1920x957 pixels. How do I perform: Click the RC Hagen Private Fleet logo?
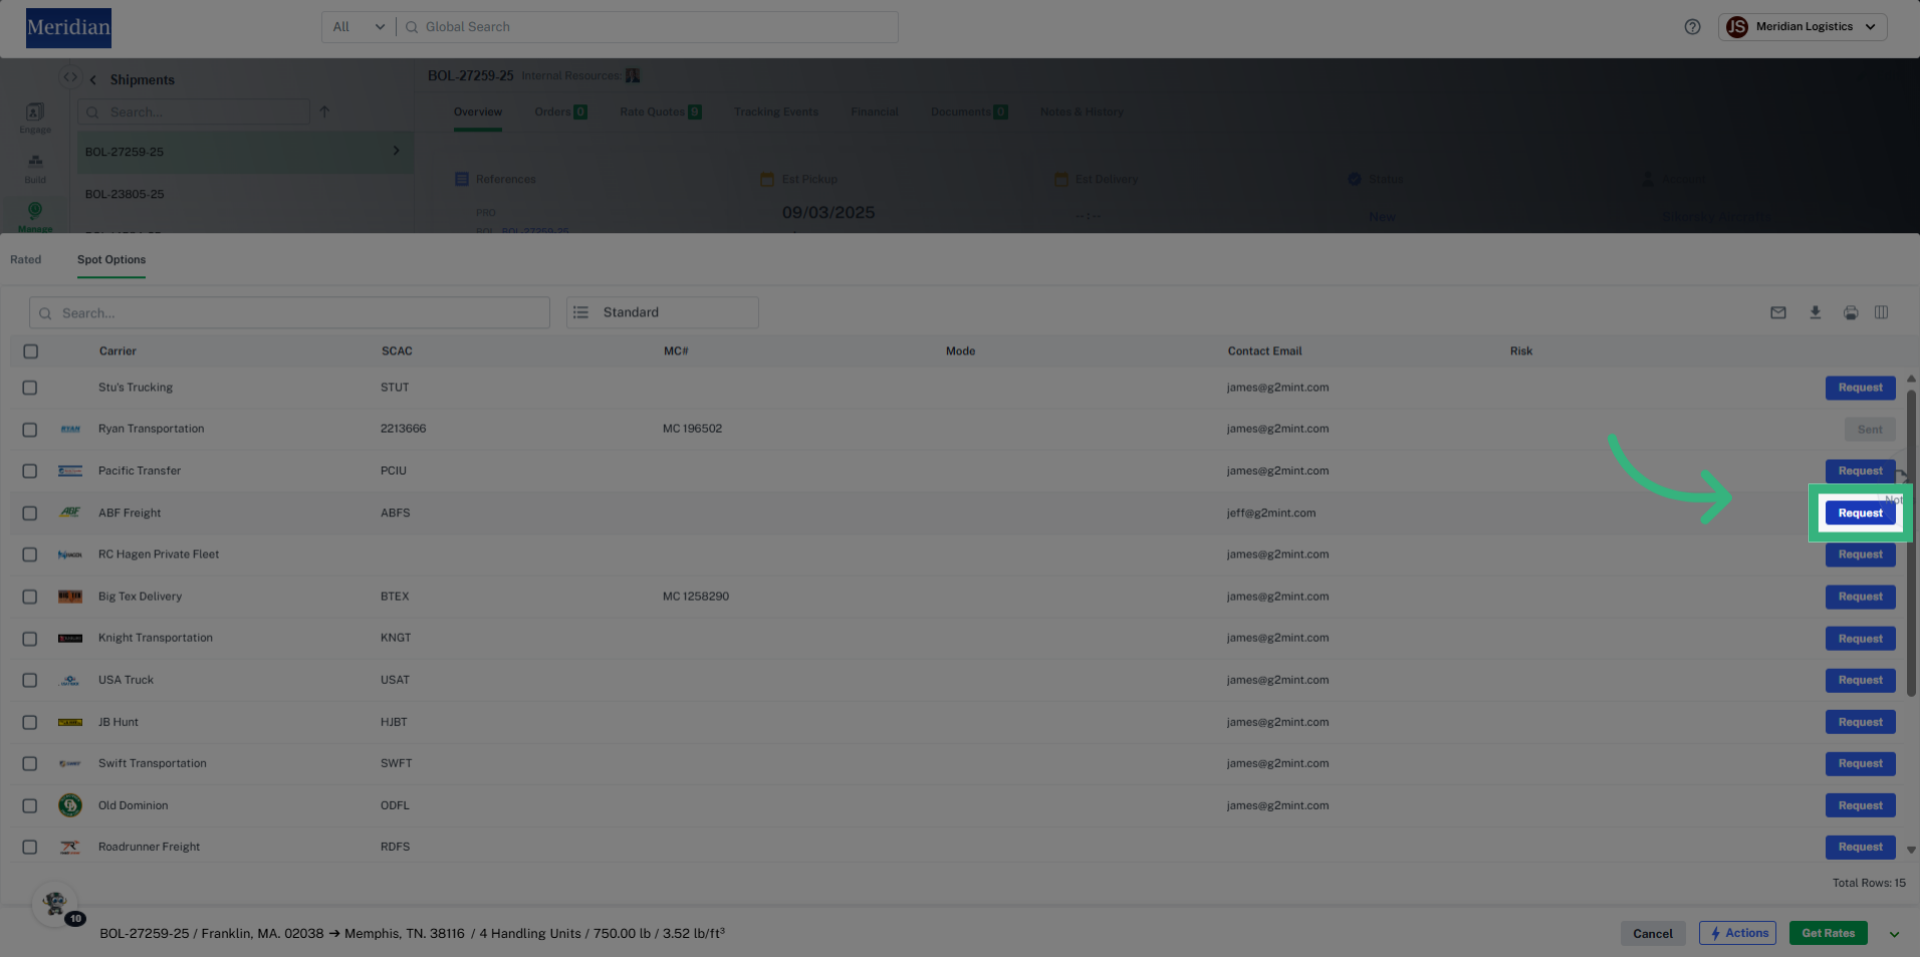[70, 555]
